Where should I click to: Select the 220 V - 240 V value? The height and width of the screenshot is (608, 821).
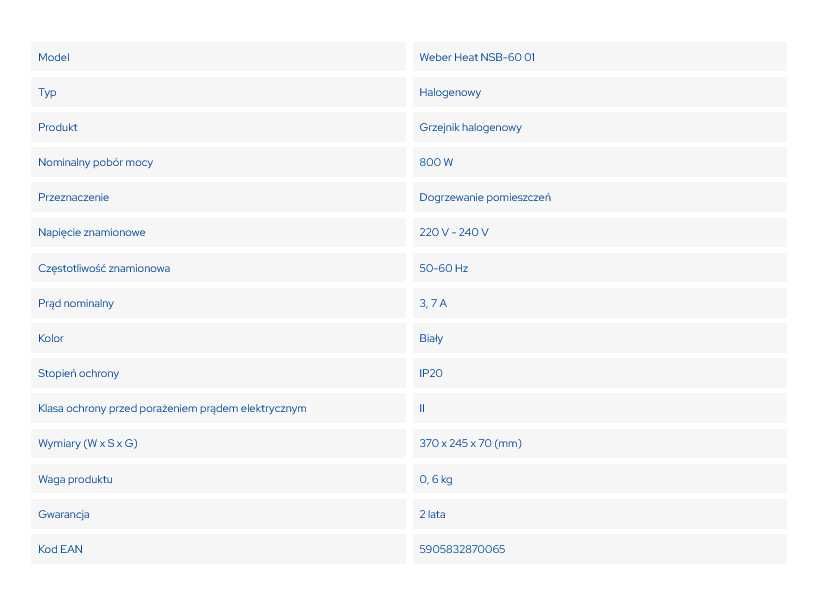(x=453, y=233)
